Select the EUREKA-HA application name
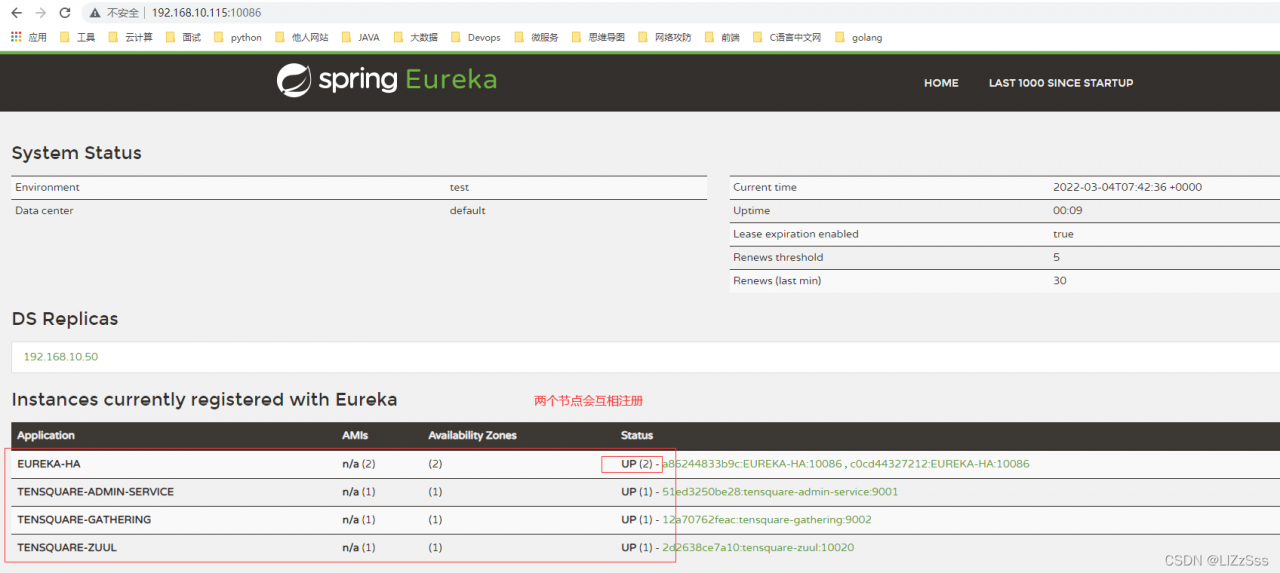 [x=49, y=464]
